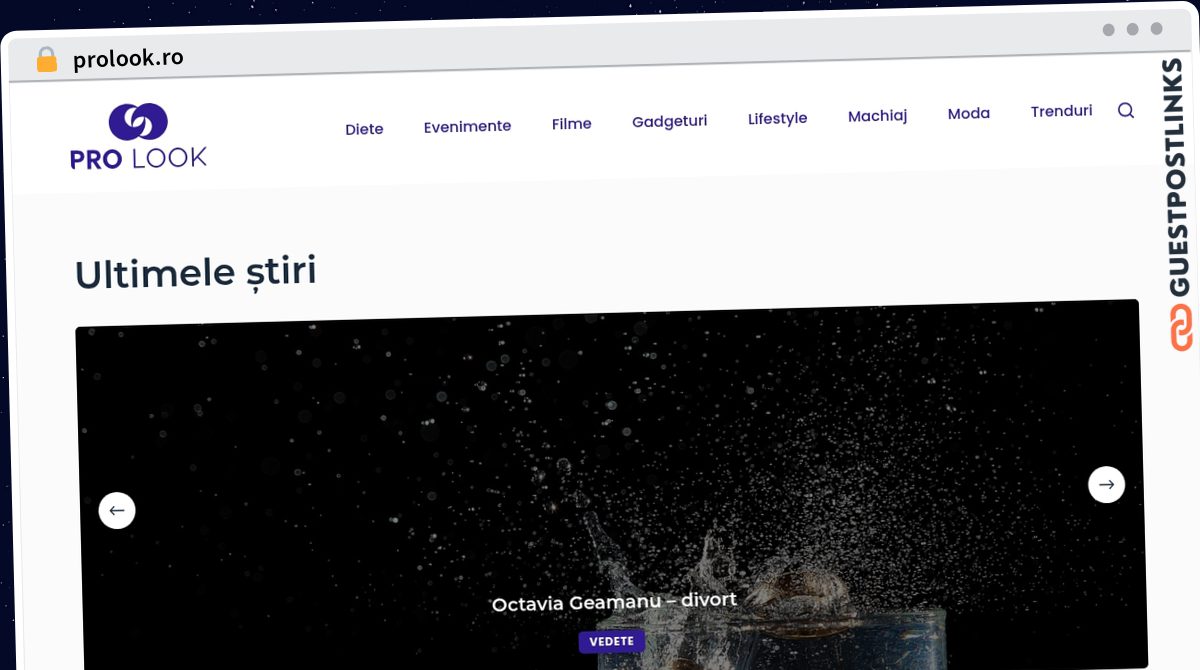Open the Moda menu item
The height and width of the screenshot is (670, 1200).
[x=969, y=114]
